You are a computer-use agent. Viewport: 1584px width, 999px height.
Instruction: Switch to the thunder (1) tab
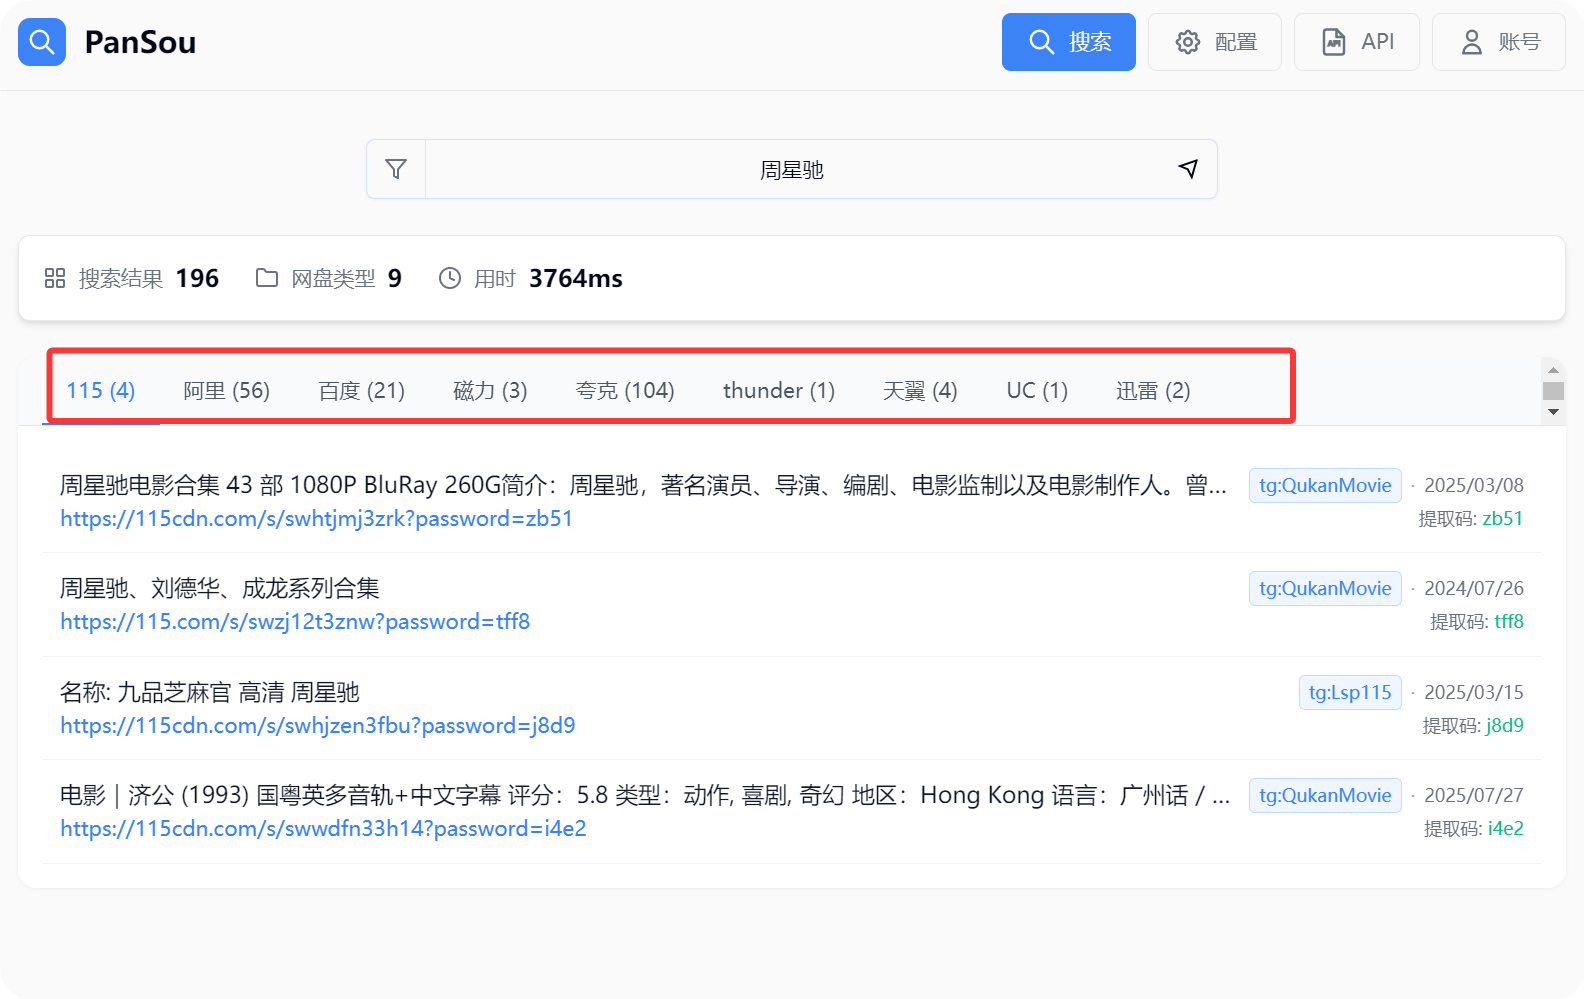(x=779, y=390)
